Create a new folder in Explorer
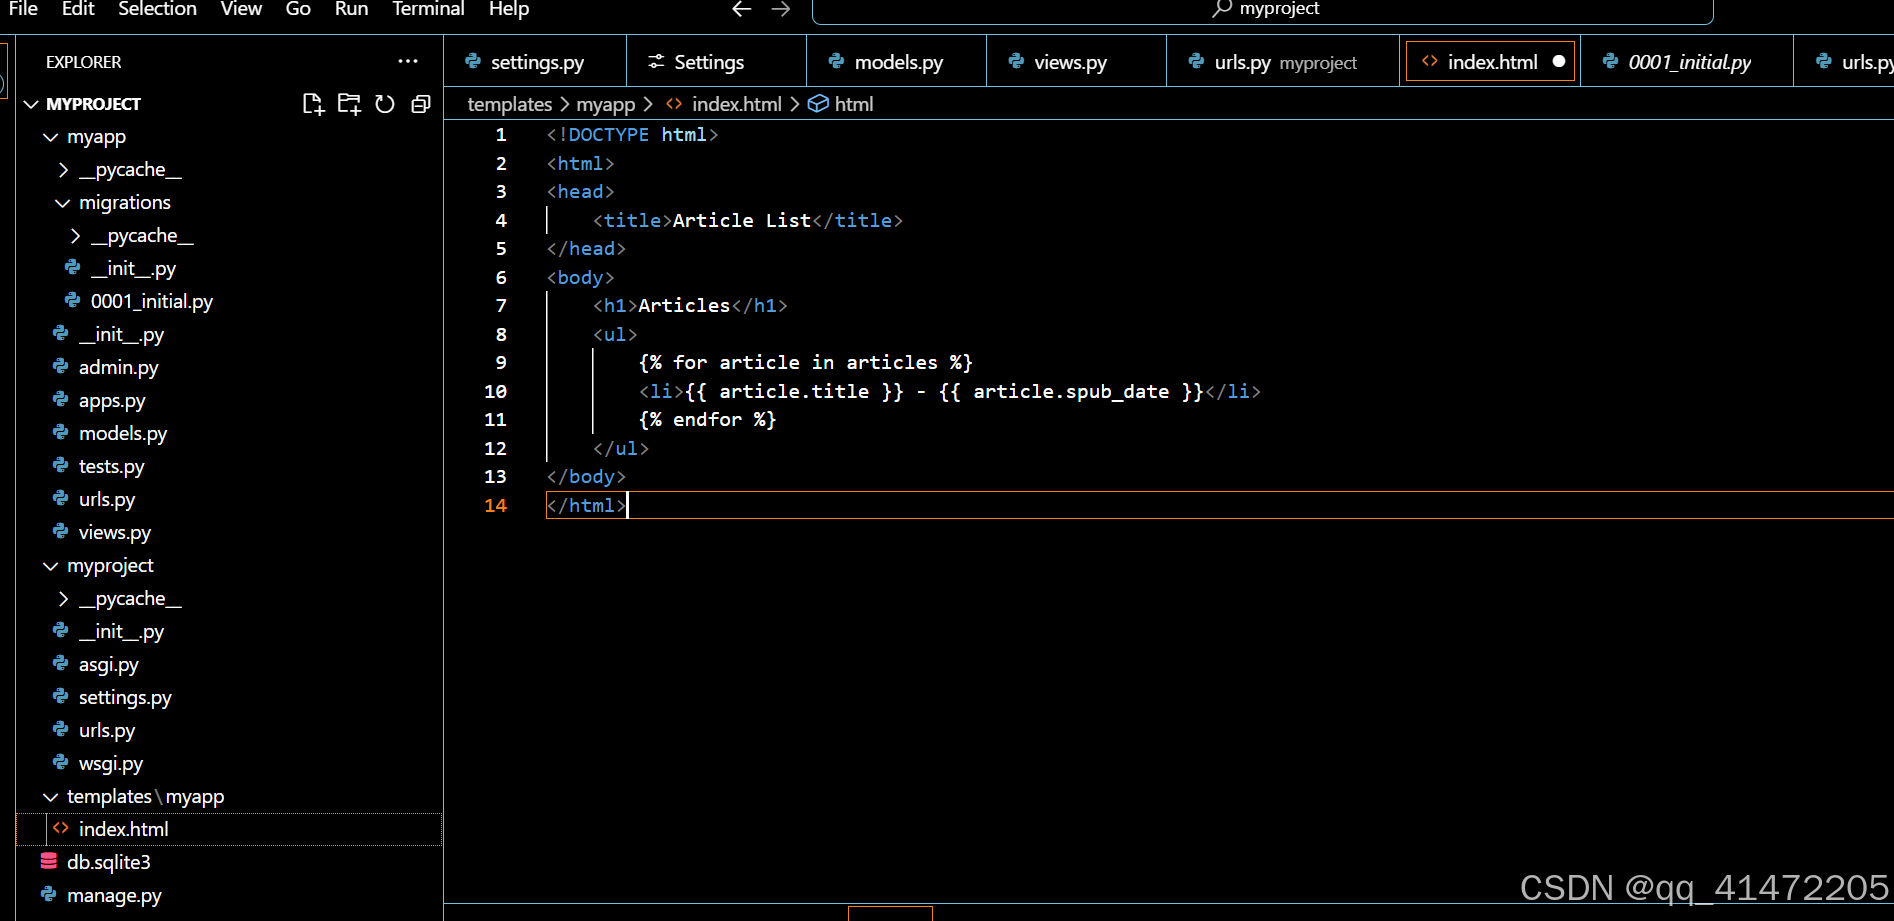The image size is (1894, 921). click(x=349, y=103)
